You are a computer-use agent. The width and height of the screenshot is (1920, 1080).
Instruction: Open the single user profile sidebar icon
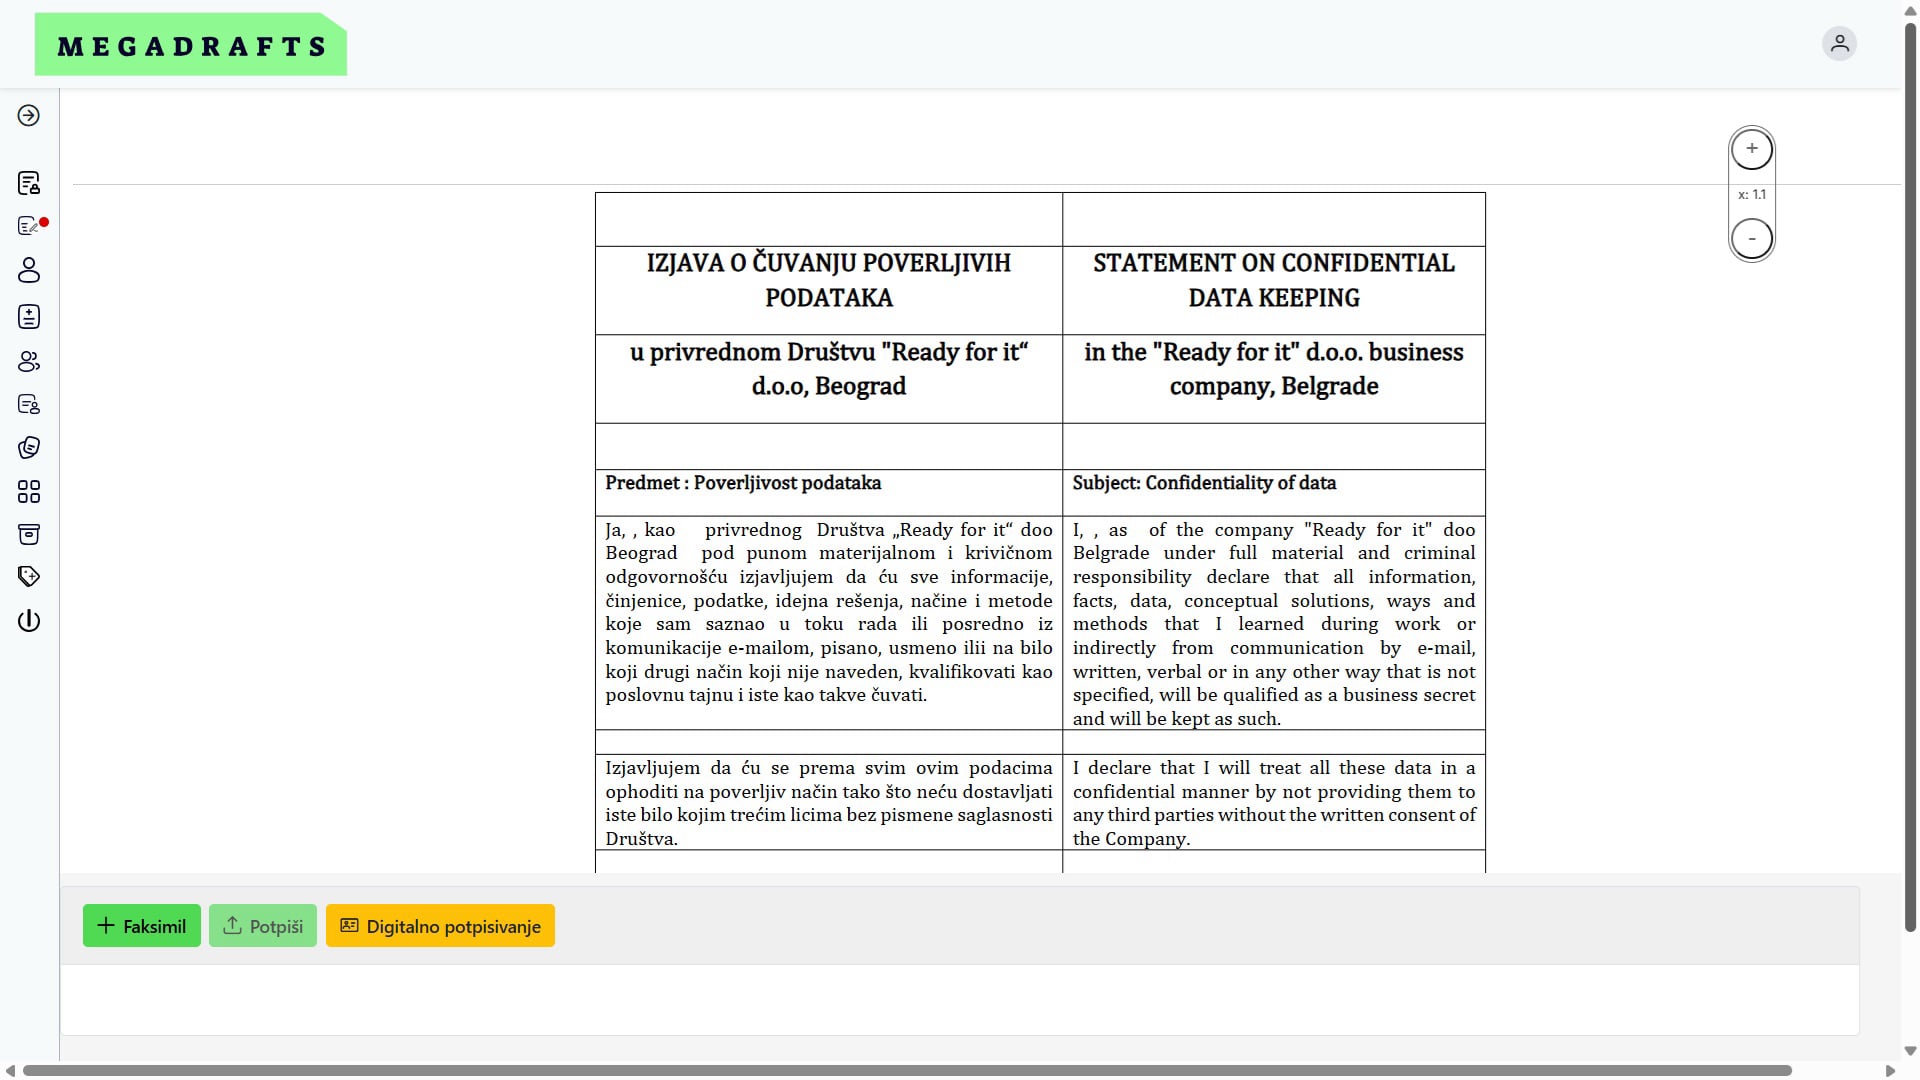(29, 270)
